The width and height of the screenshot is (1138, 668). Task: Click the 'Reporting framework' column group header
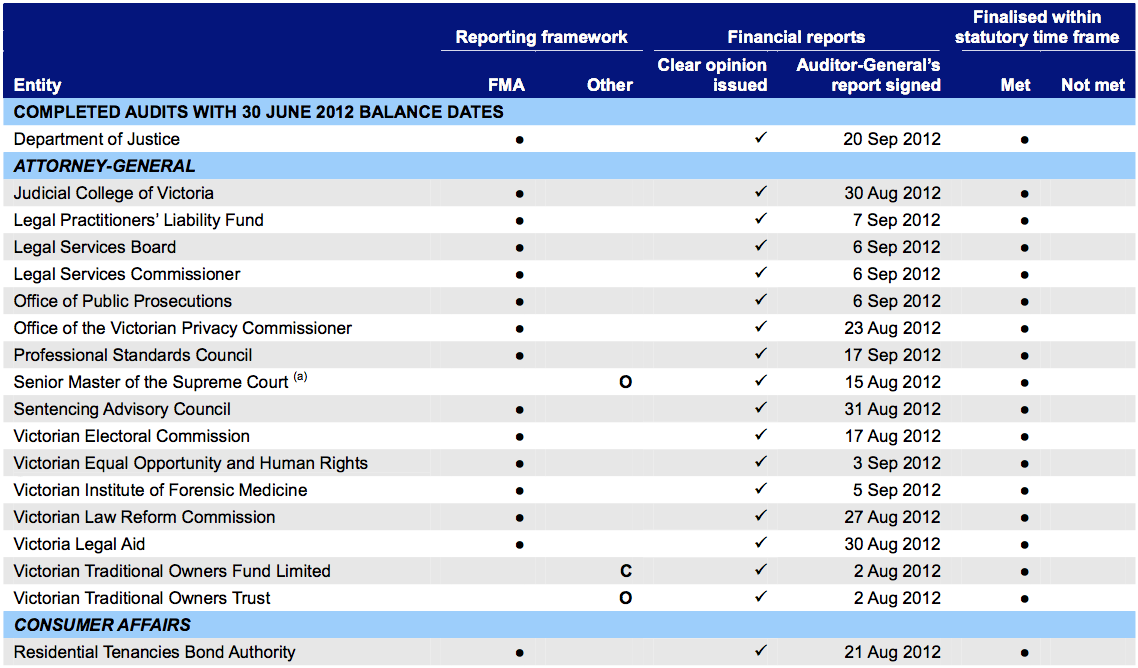541,37
